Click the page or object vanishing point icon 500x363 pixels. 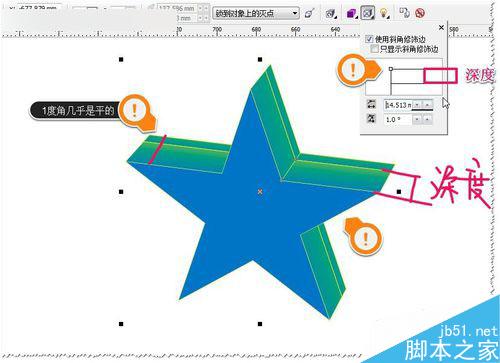click(x=310, y=13)
